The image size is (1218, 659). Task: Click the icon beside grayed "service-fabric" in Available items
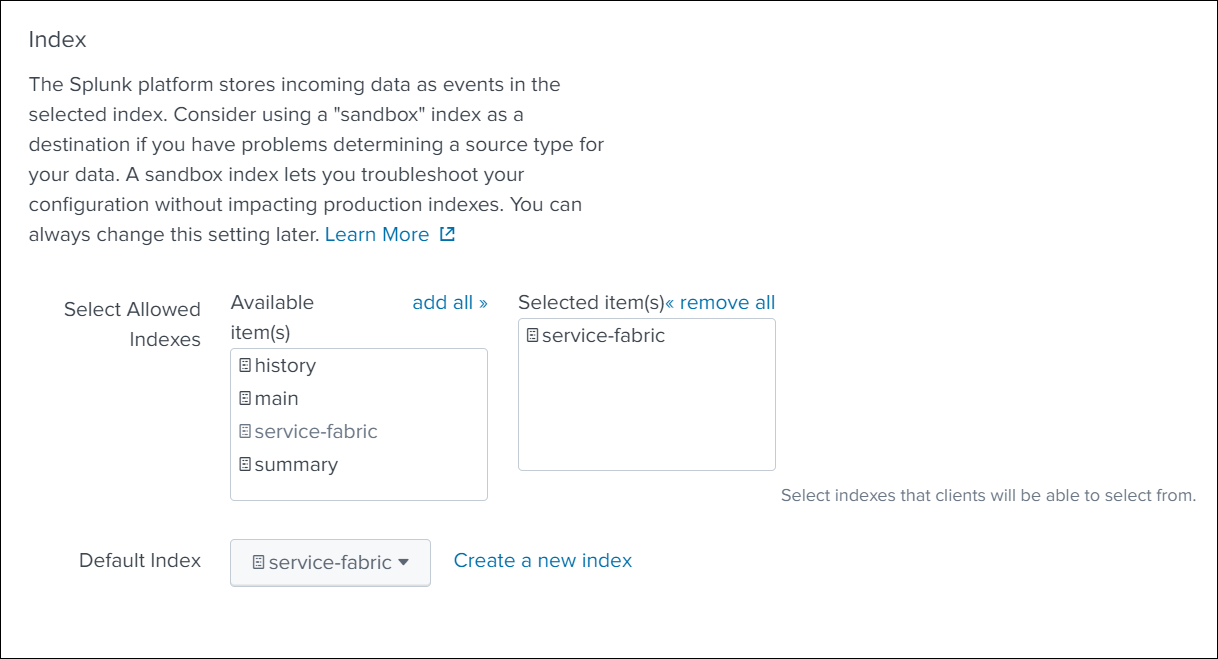pyautogui.click(x=245, y=432)
